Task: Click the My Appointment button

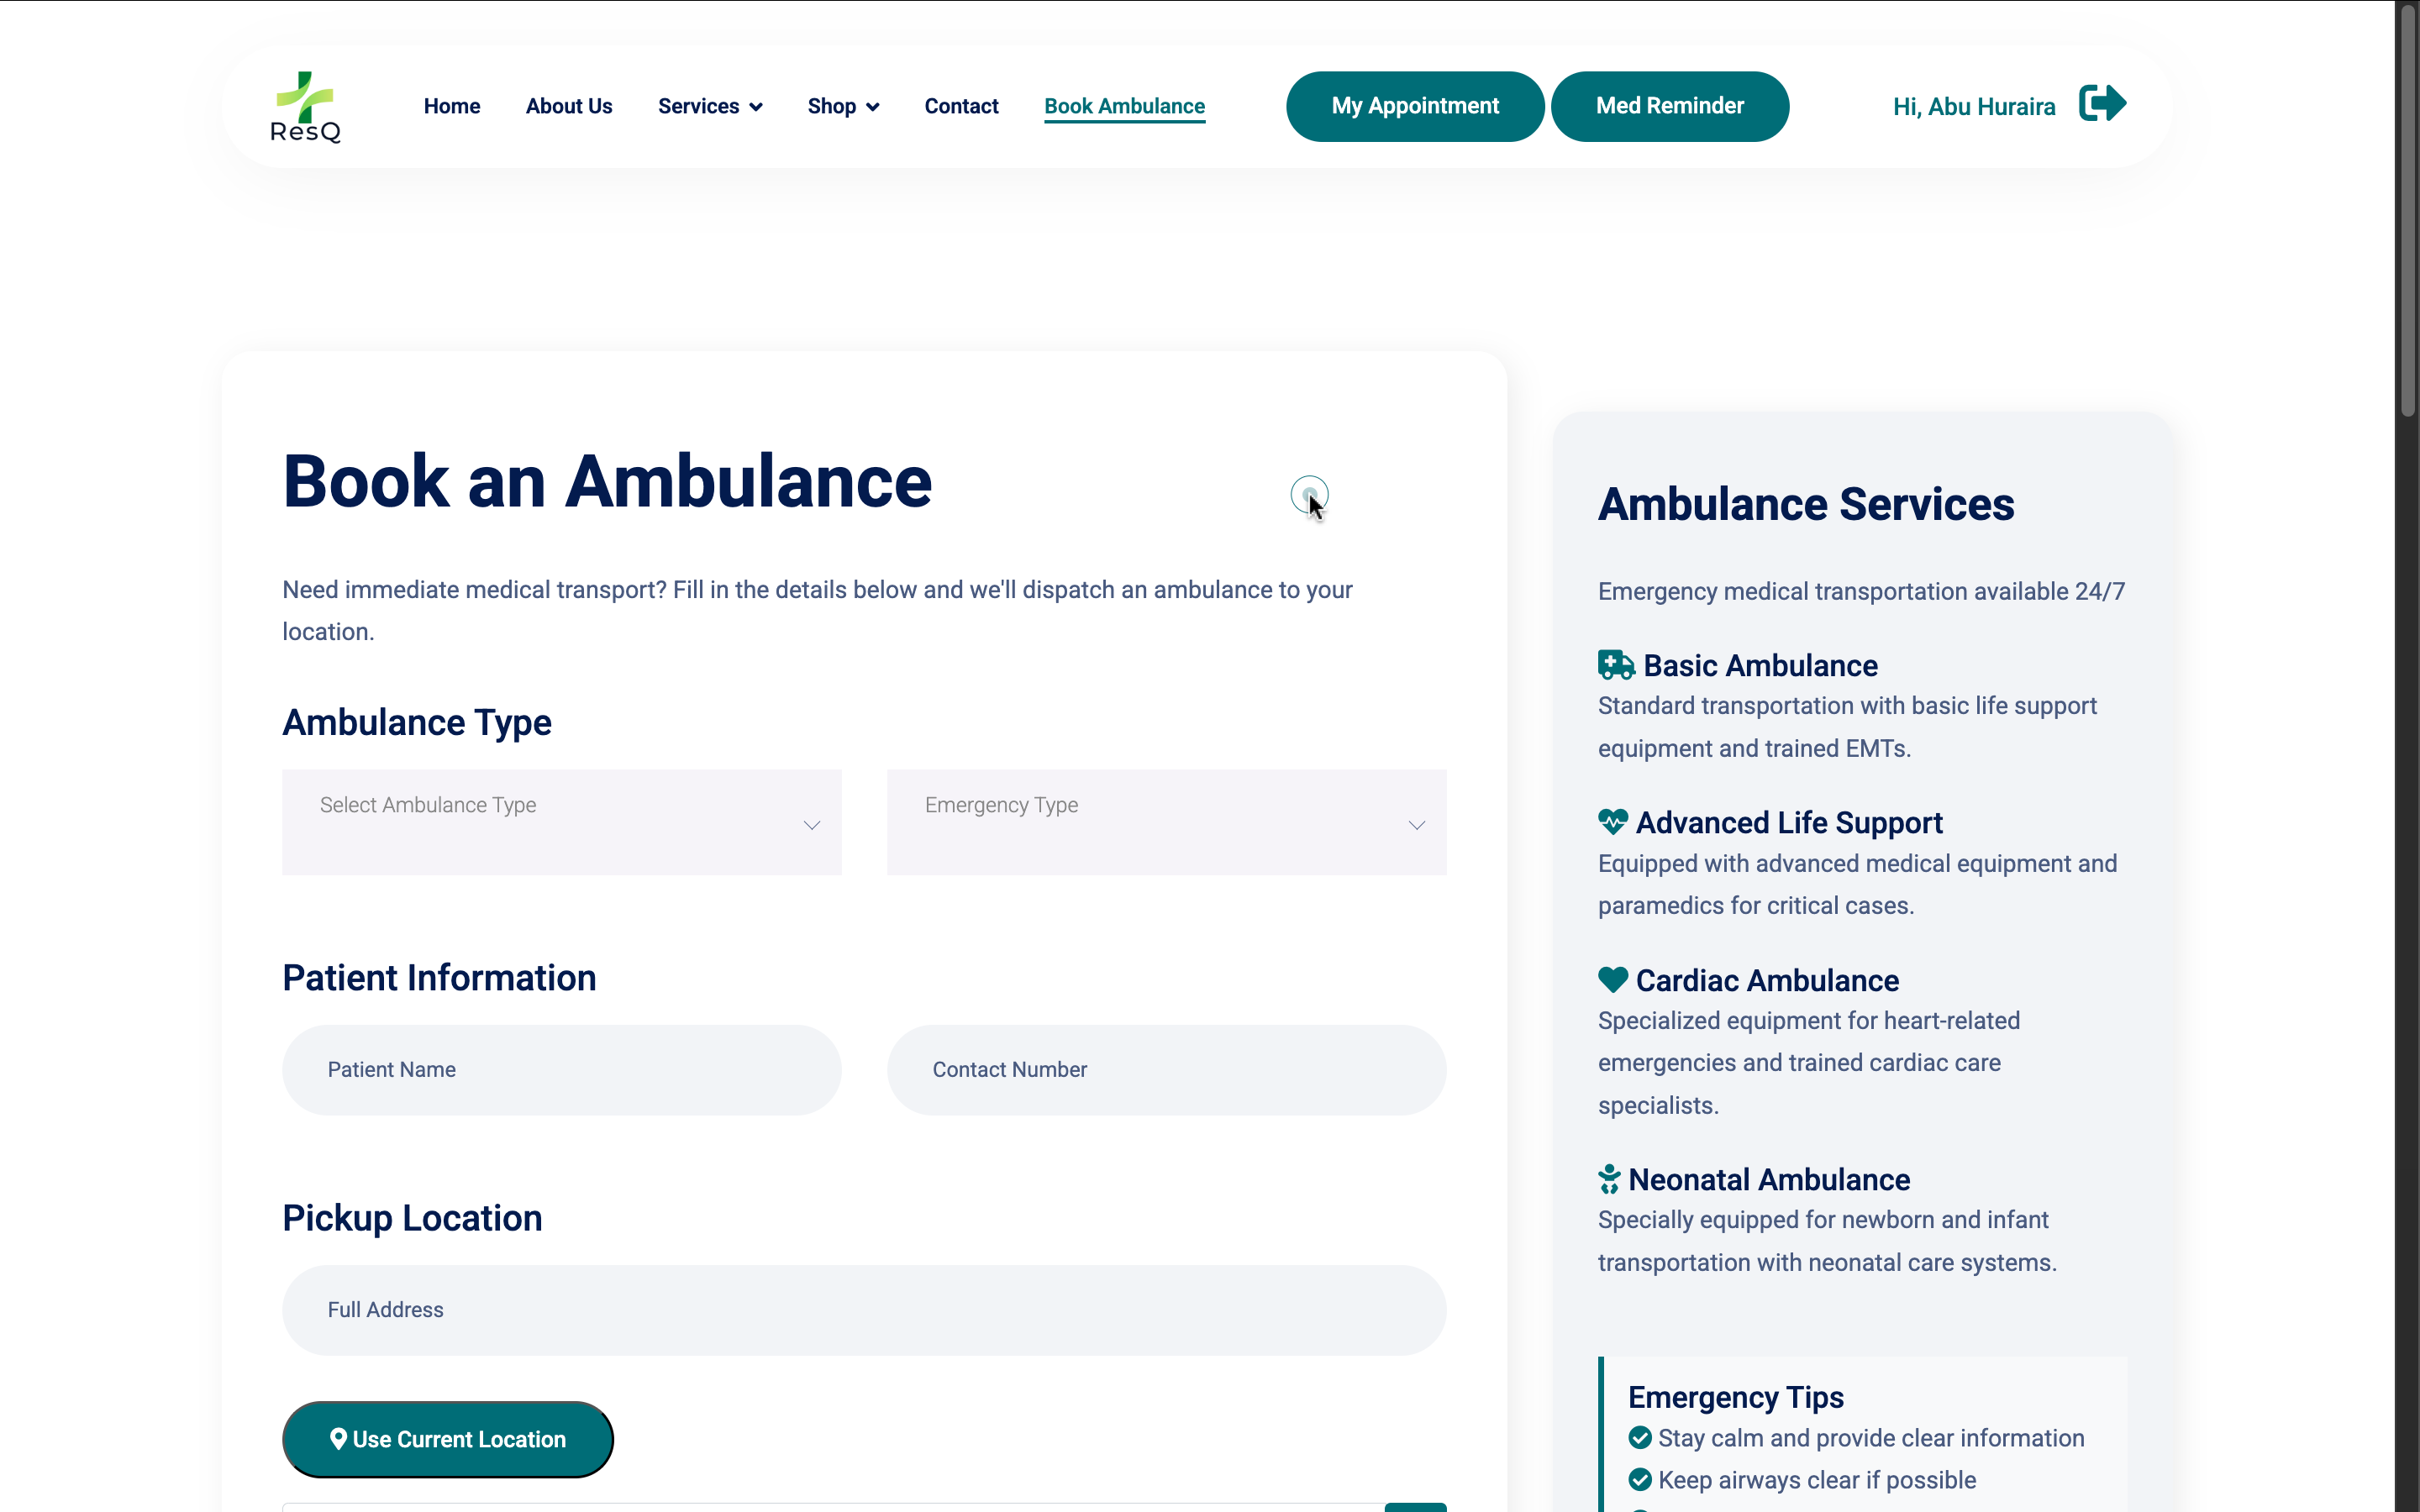Action: [1414, 106]
